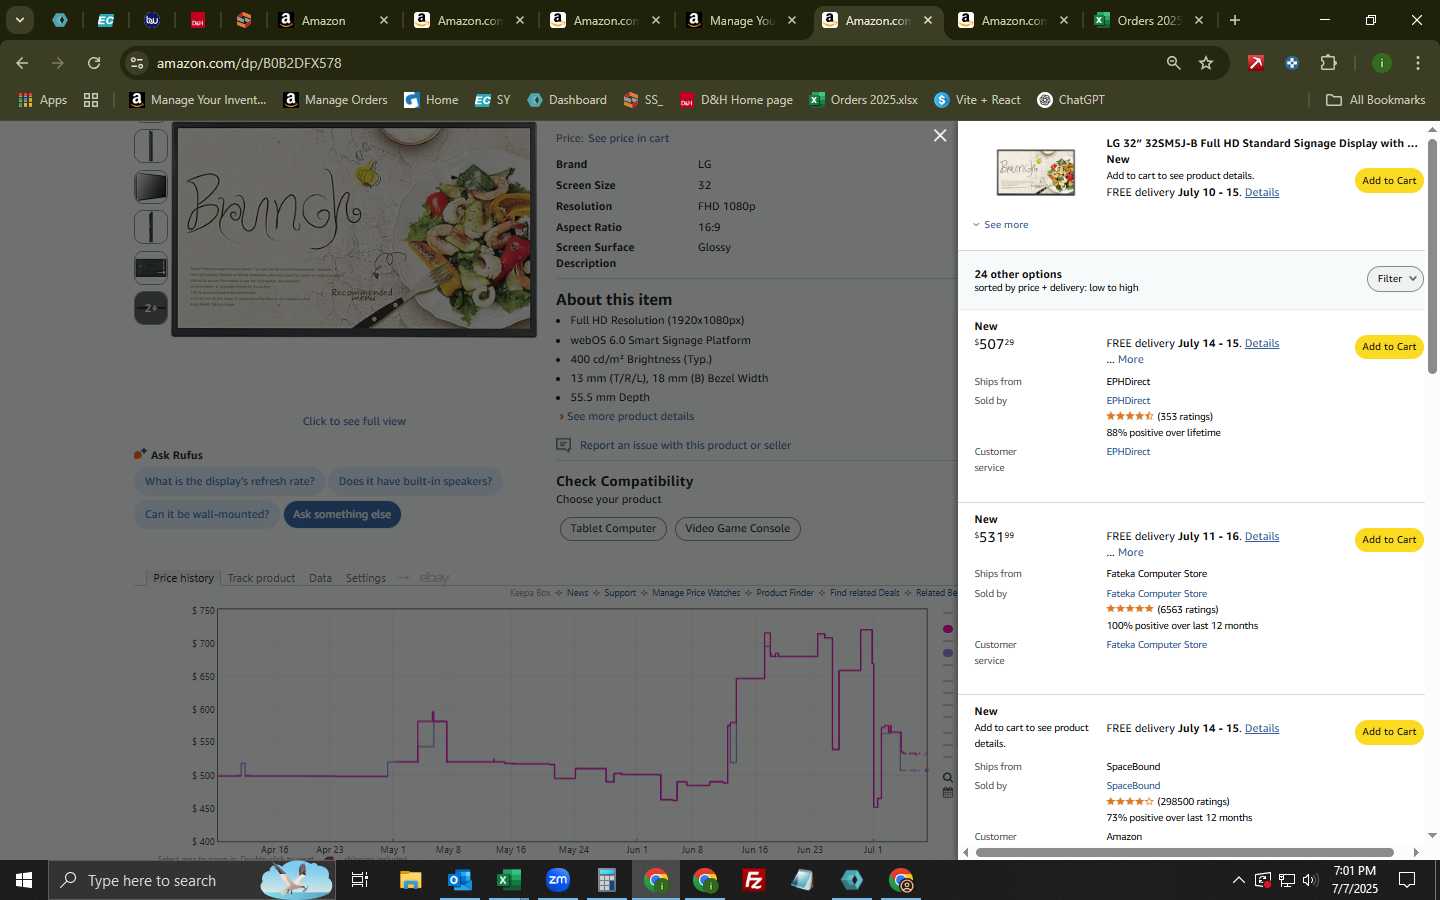Open the tab search chevron dropdown
The height and width of the screenshot is (900, 1440).
tap(19, 20)
